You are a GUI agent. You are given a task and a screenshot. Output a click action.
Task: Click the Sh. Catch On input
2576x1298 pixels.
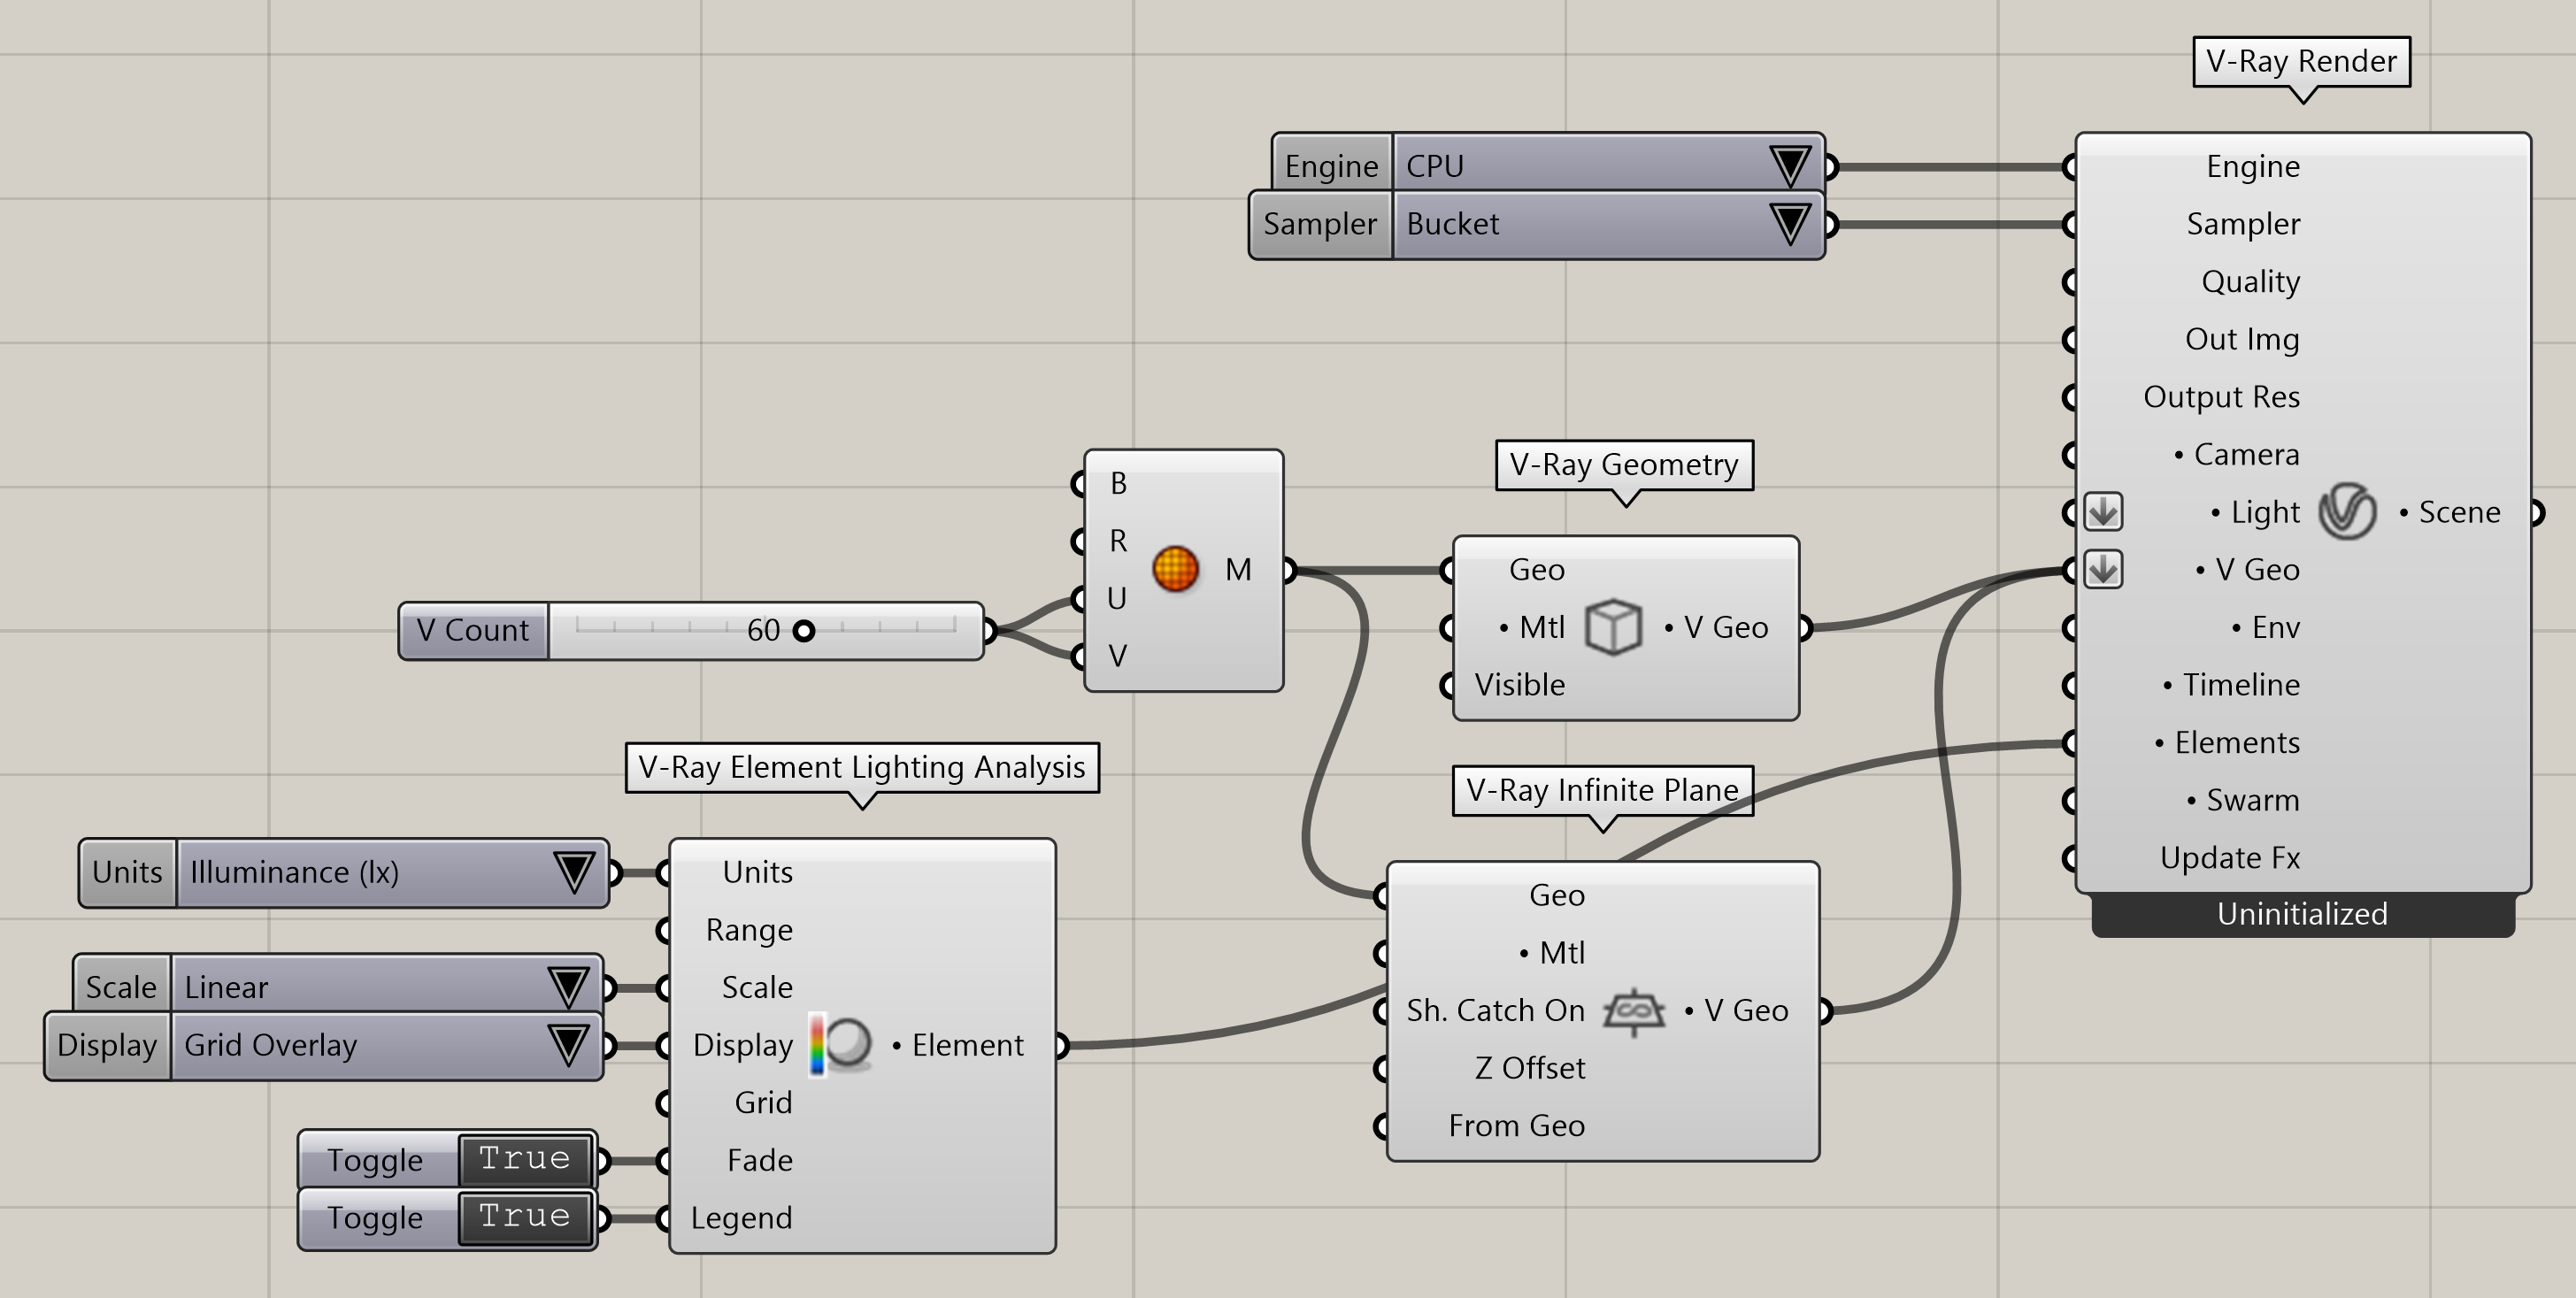tap(1495, 1011)
